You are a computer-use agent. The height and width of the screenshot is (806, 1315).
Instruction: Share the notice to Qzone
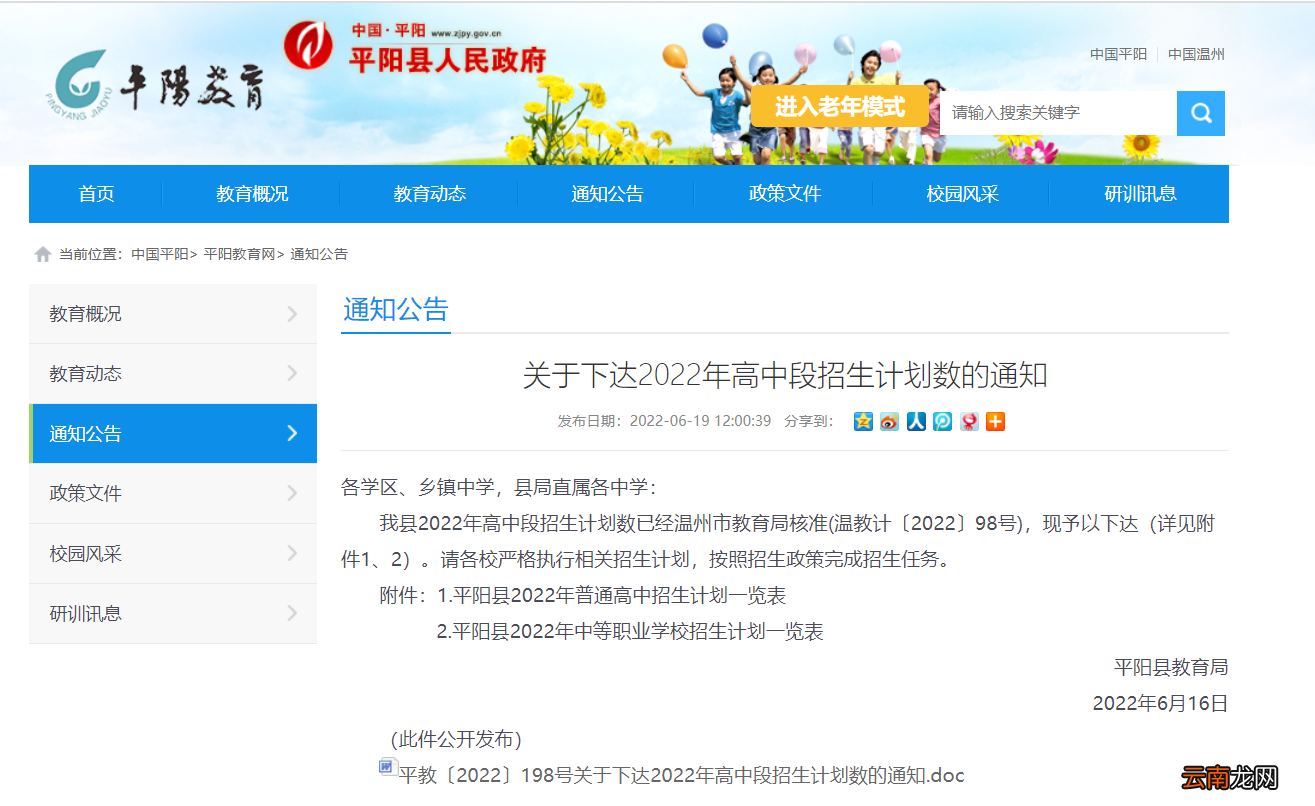click(862, 422)
